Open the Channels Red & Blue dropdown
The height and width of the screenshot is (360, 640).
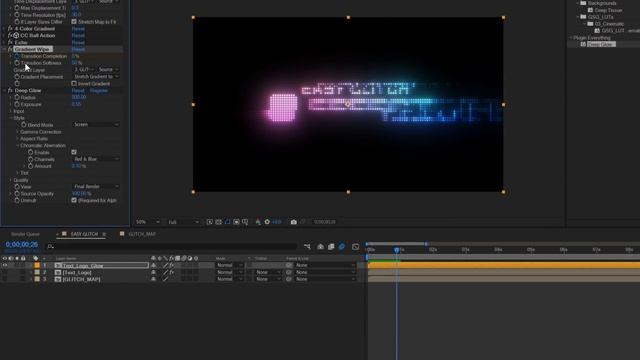[96, 159]
